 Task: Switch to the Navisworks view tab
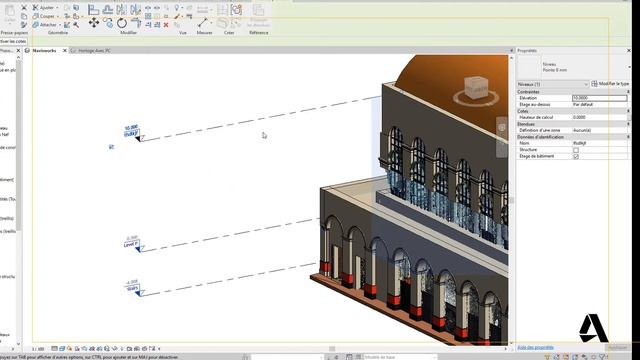click(x=44, y=51)
